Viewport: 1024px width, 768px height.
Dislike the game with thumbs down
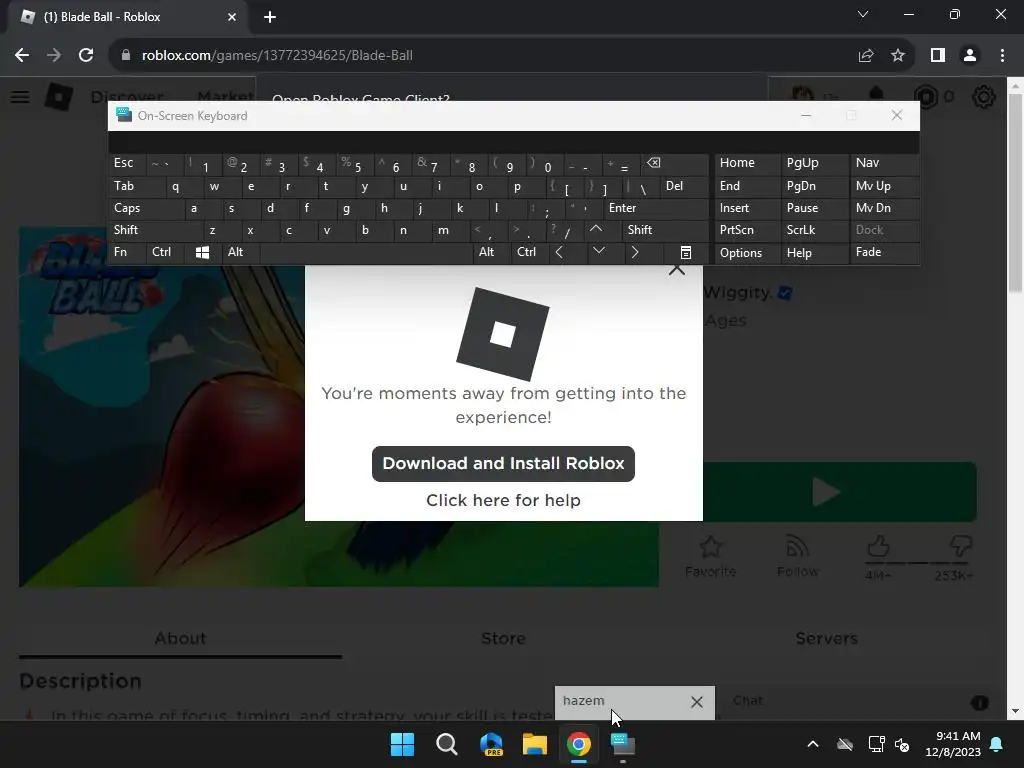click(960, 546)
